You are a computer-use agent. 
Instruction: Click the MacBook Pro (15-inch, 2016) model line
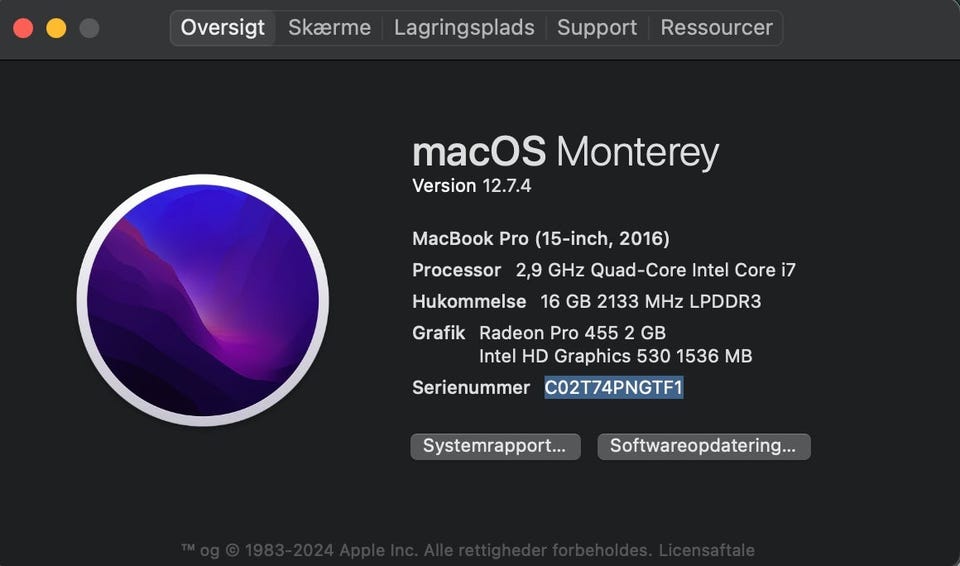541,239
